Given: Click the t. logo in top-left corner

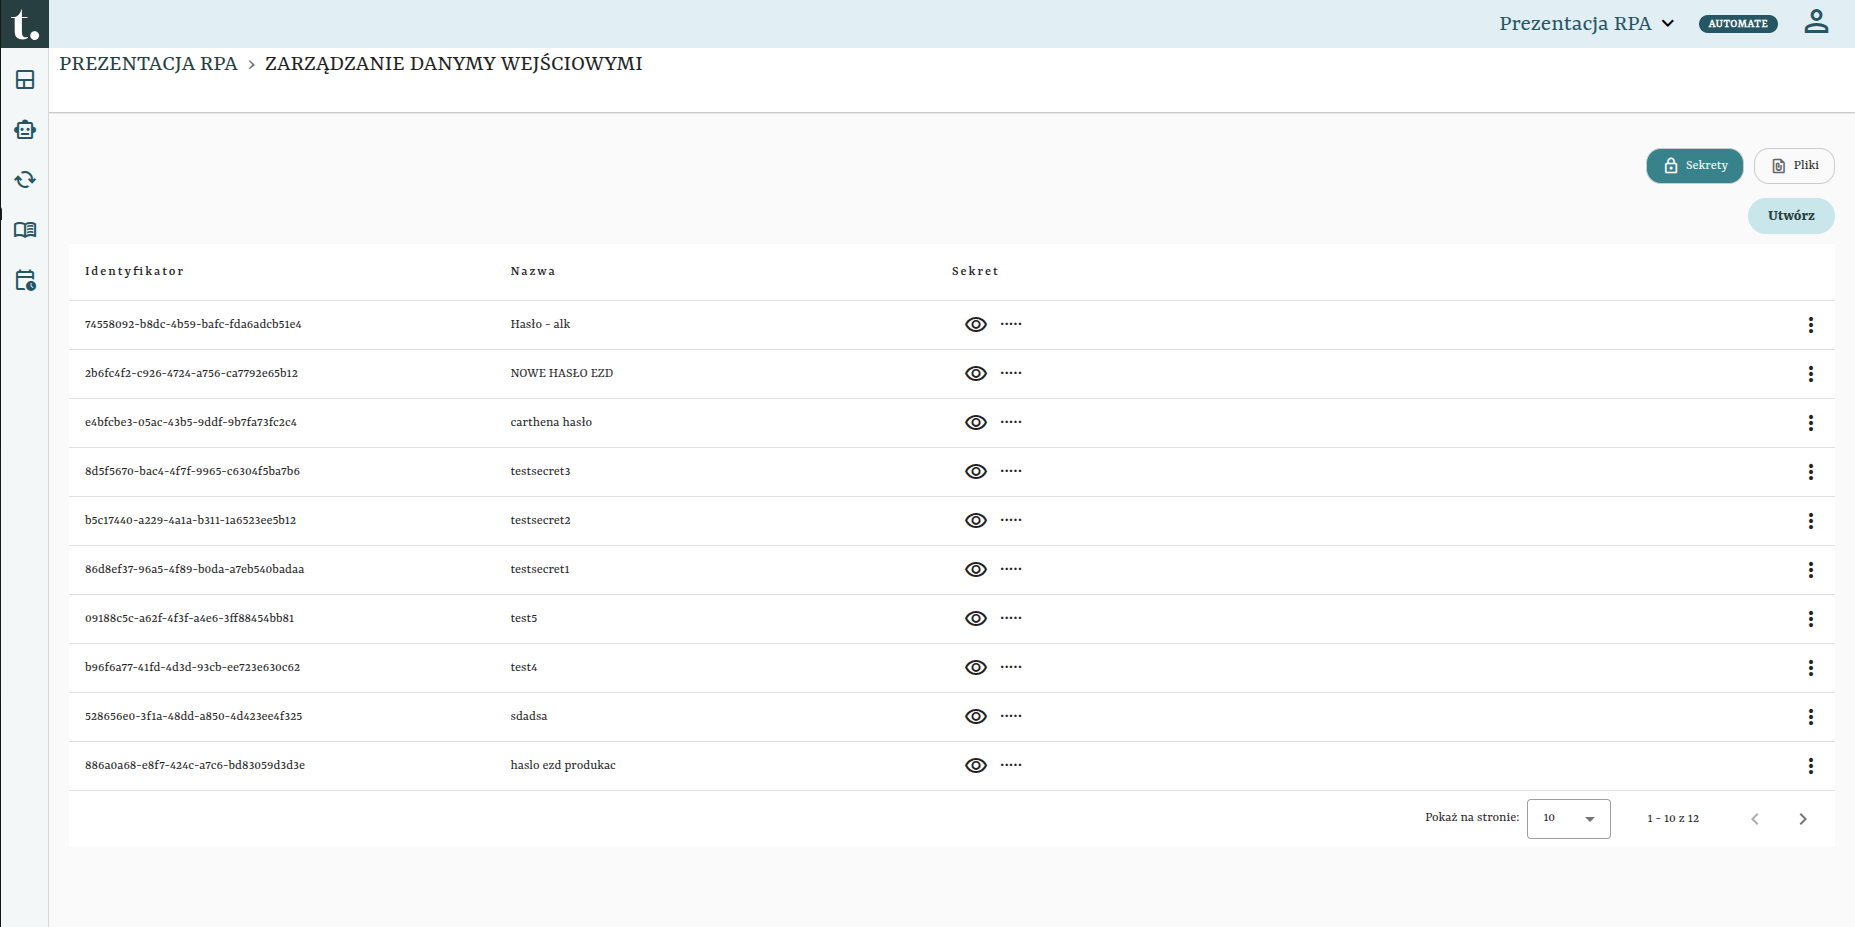Looking at the screenshot, I should [24, 23].
